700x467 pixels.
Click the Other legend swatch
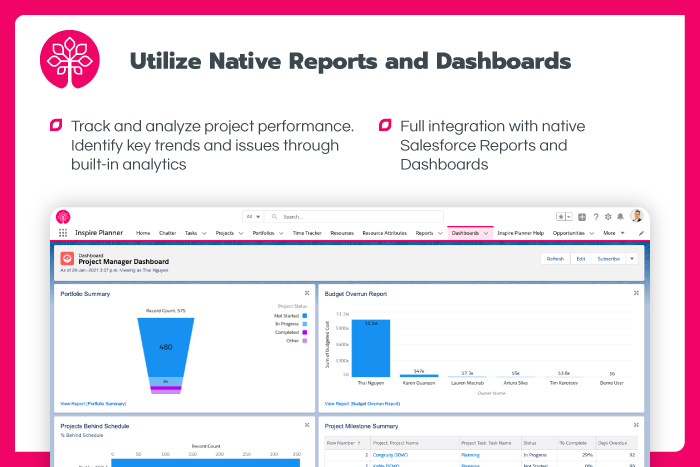pyautogui.click(x=305, y=341)
